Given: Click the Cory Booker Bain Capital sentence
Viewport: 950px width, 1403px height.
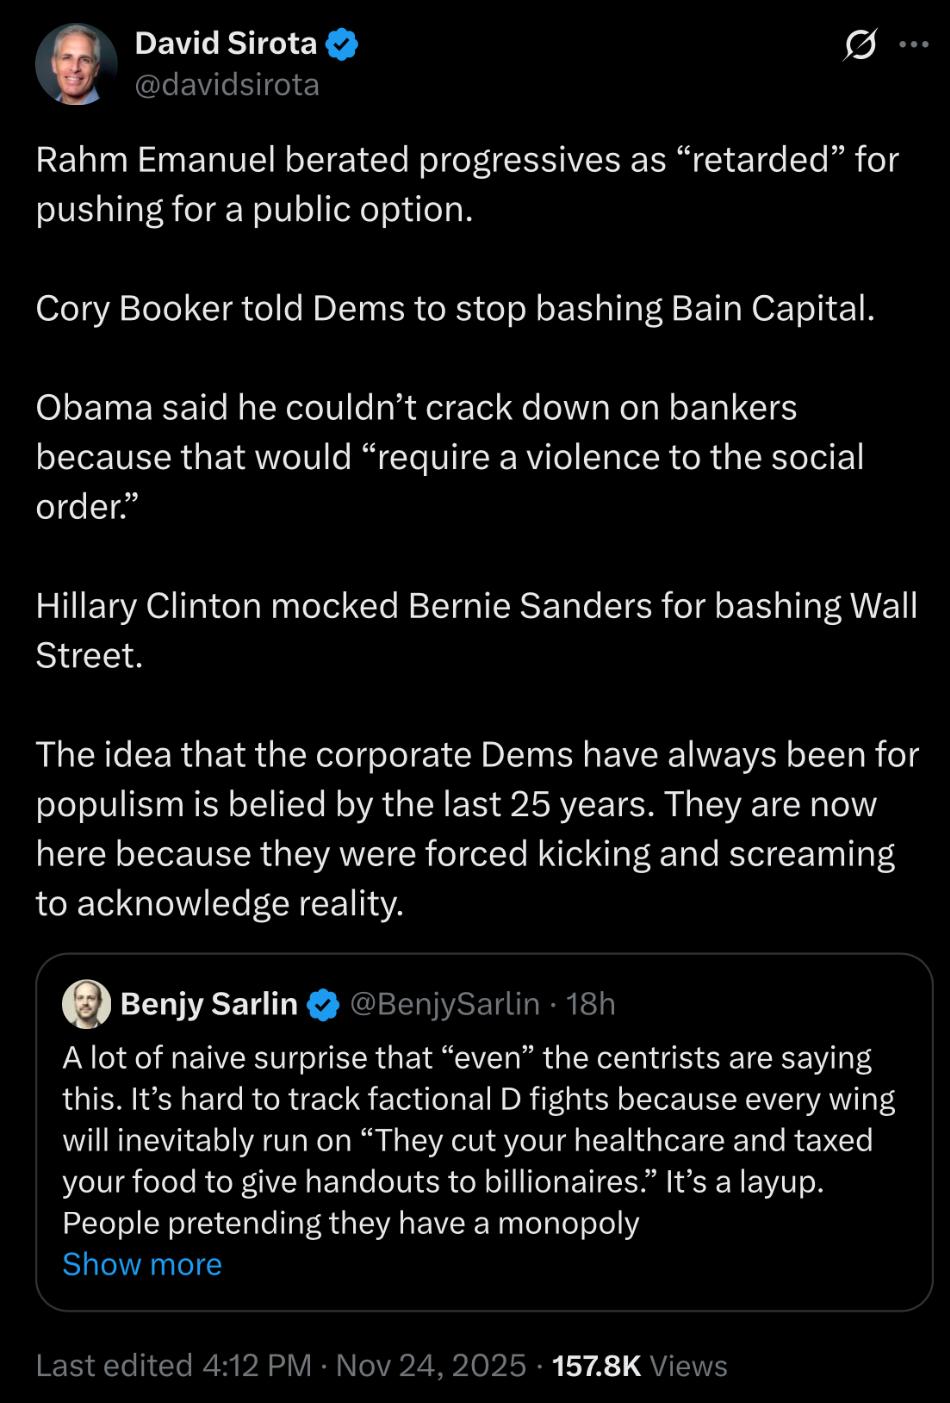Looking at the screenshot, I should (x=455, y=308).
